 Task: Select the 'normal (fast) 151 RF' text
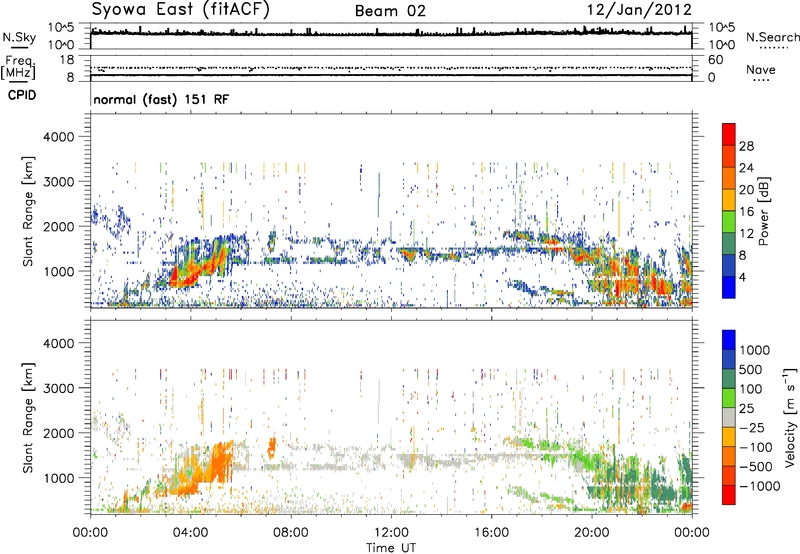(161, 99)
